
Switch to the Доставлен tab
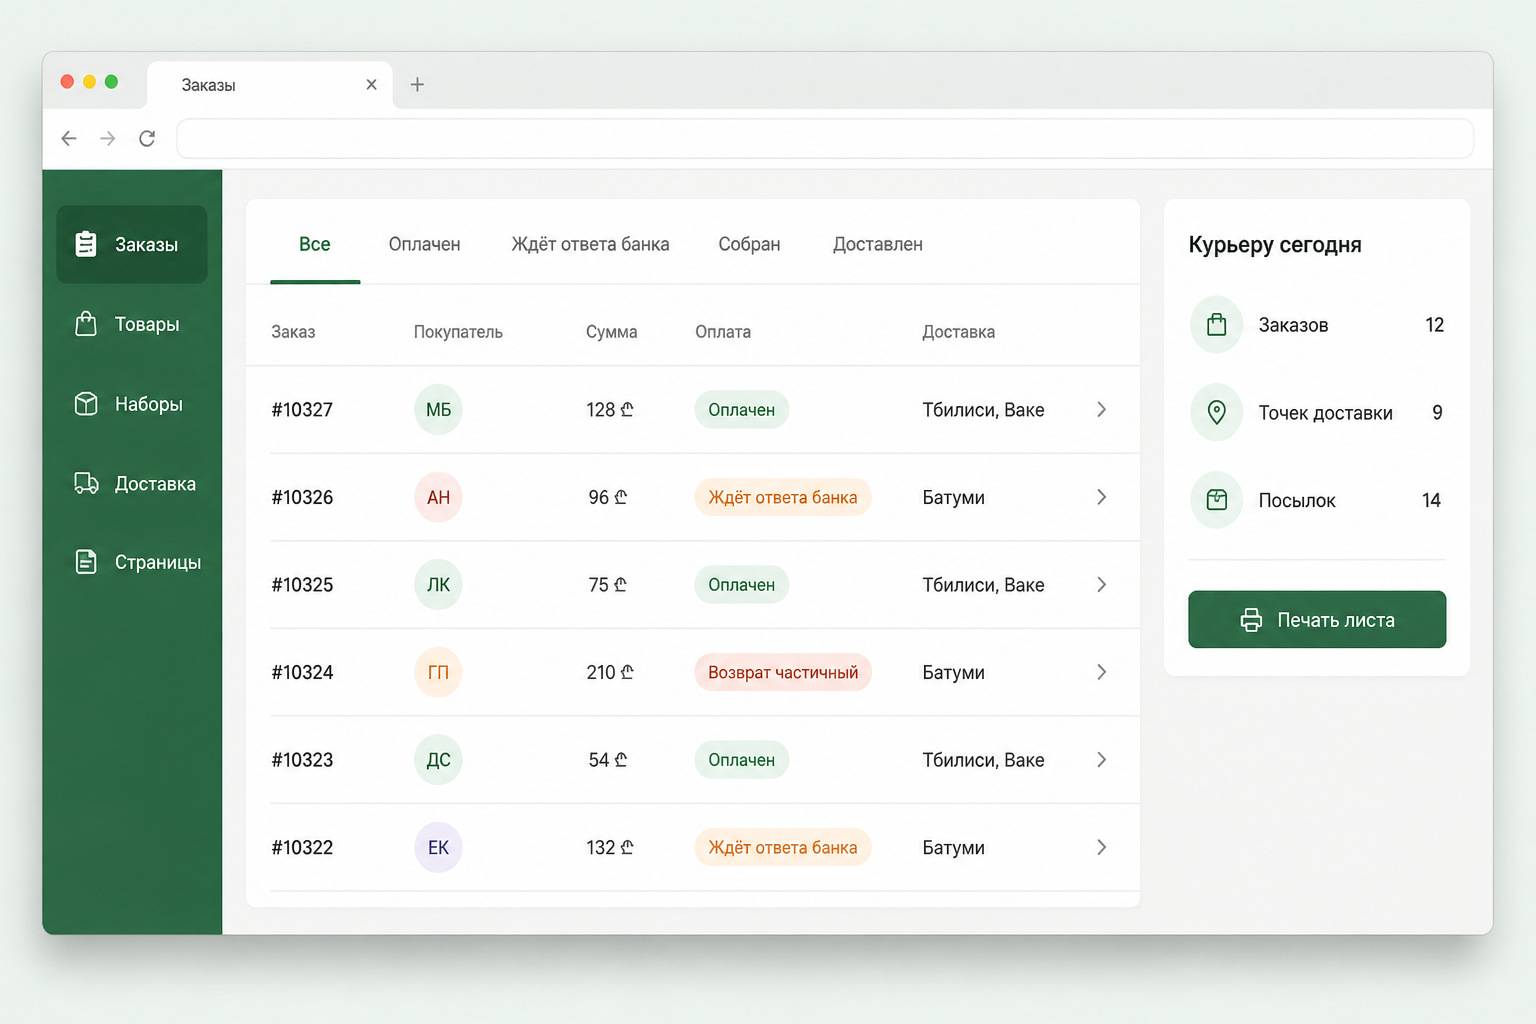[878, 244]
